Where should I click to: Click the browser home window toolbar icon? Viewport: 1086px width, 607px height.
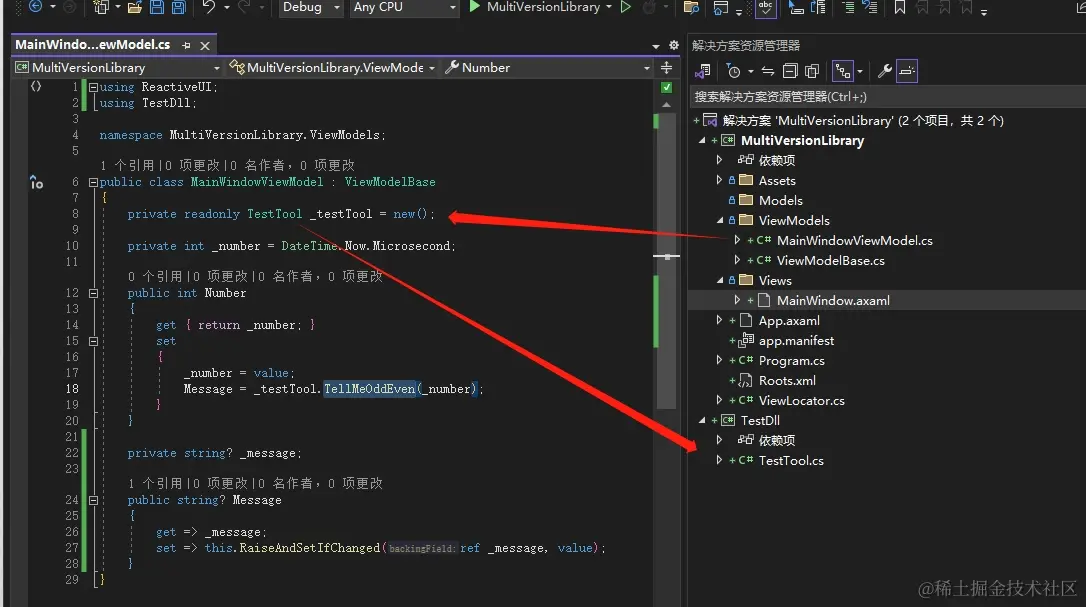click(x=721, y=8)
